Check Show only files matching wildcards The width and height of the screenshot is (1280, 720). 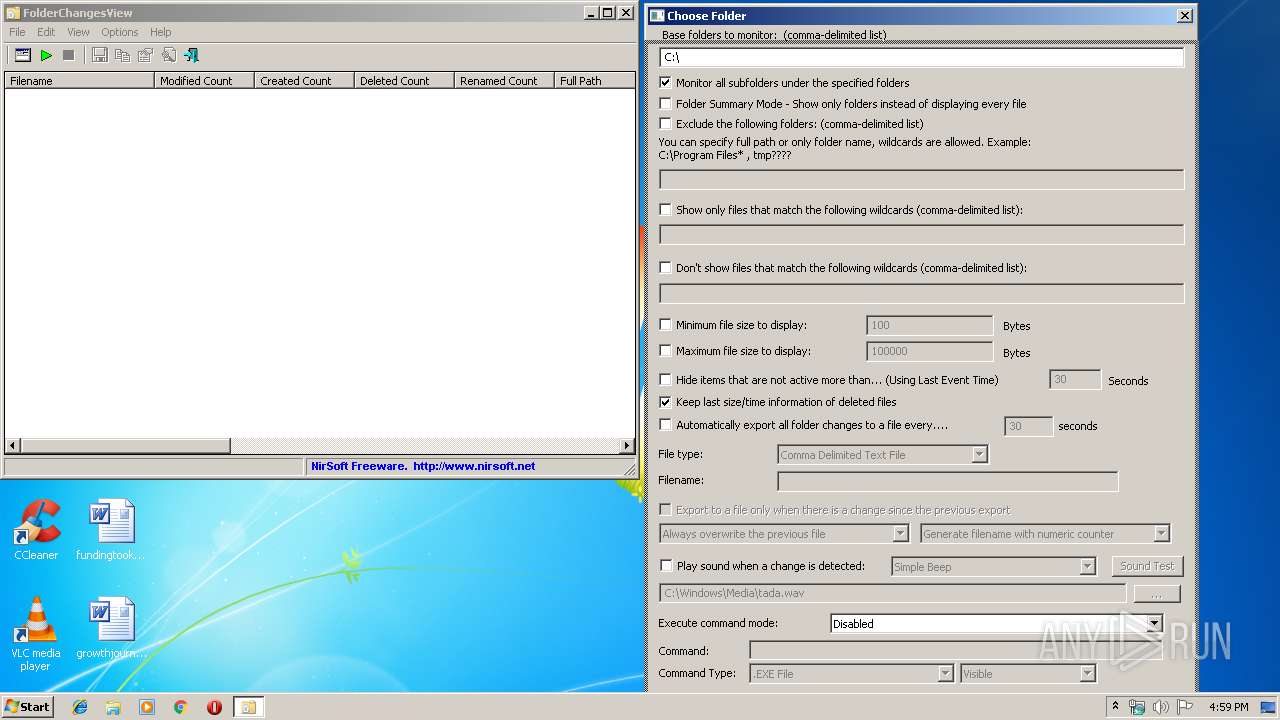coord(666,210)
